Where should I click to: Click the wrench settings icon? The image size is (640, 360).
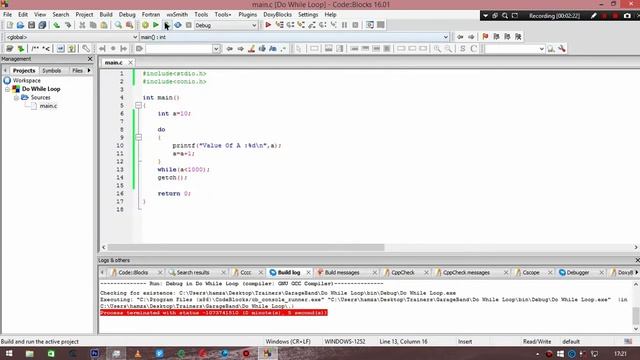[x=562, y=49]
